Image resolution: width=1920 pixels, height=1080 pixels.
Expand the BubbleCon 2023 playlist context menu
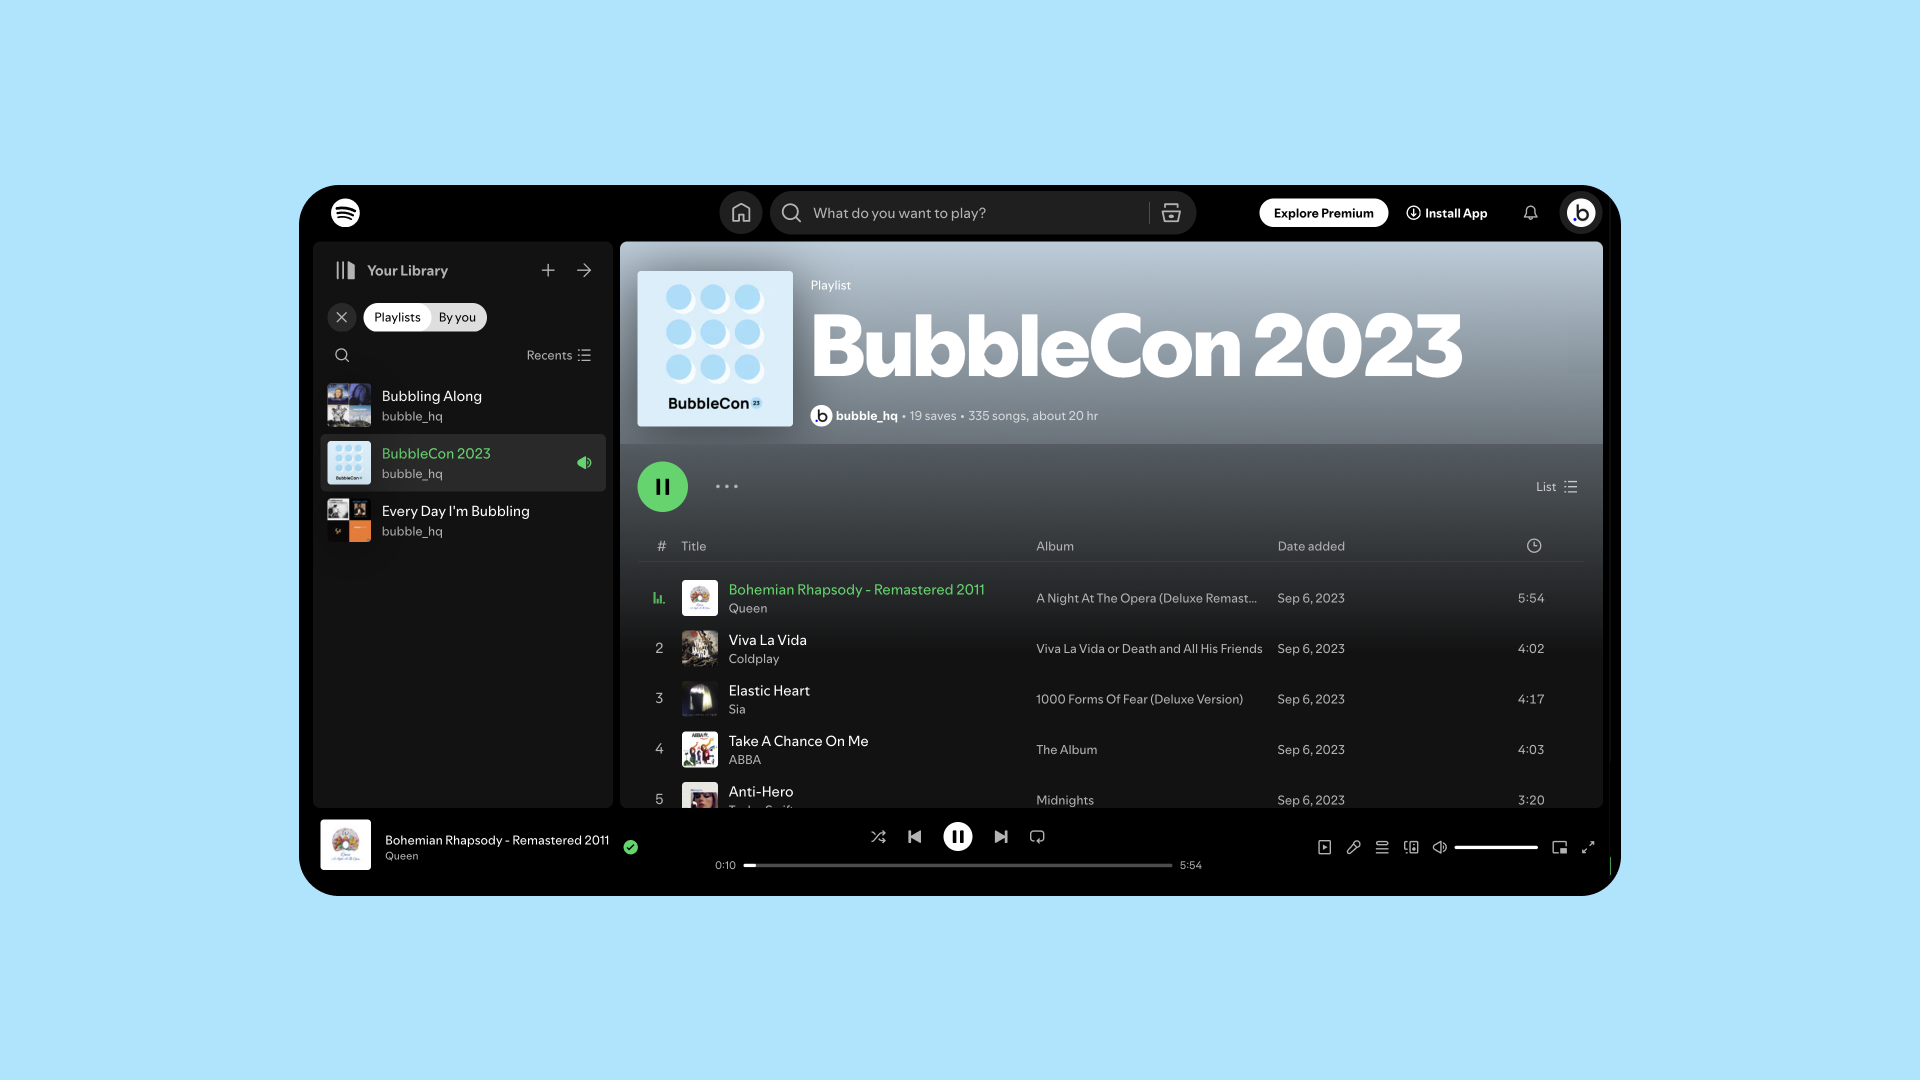(x=728, y=487)
